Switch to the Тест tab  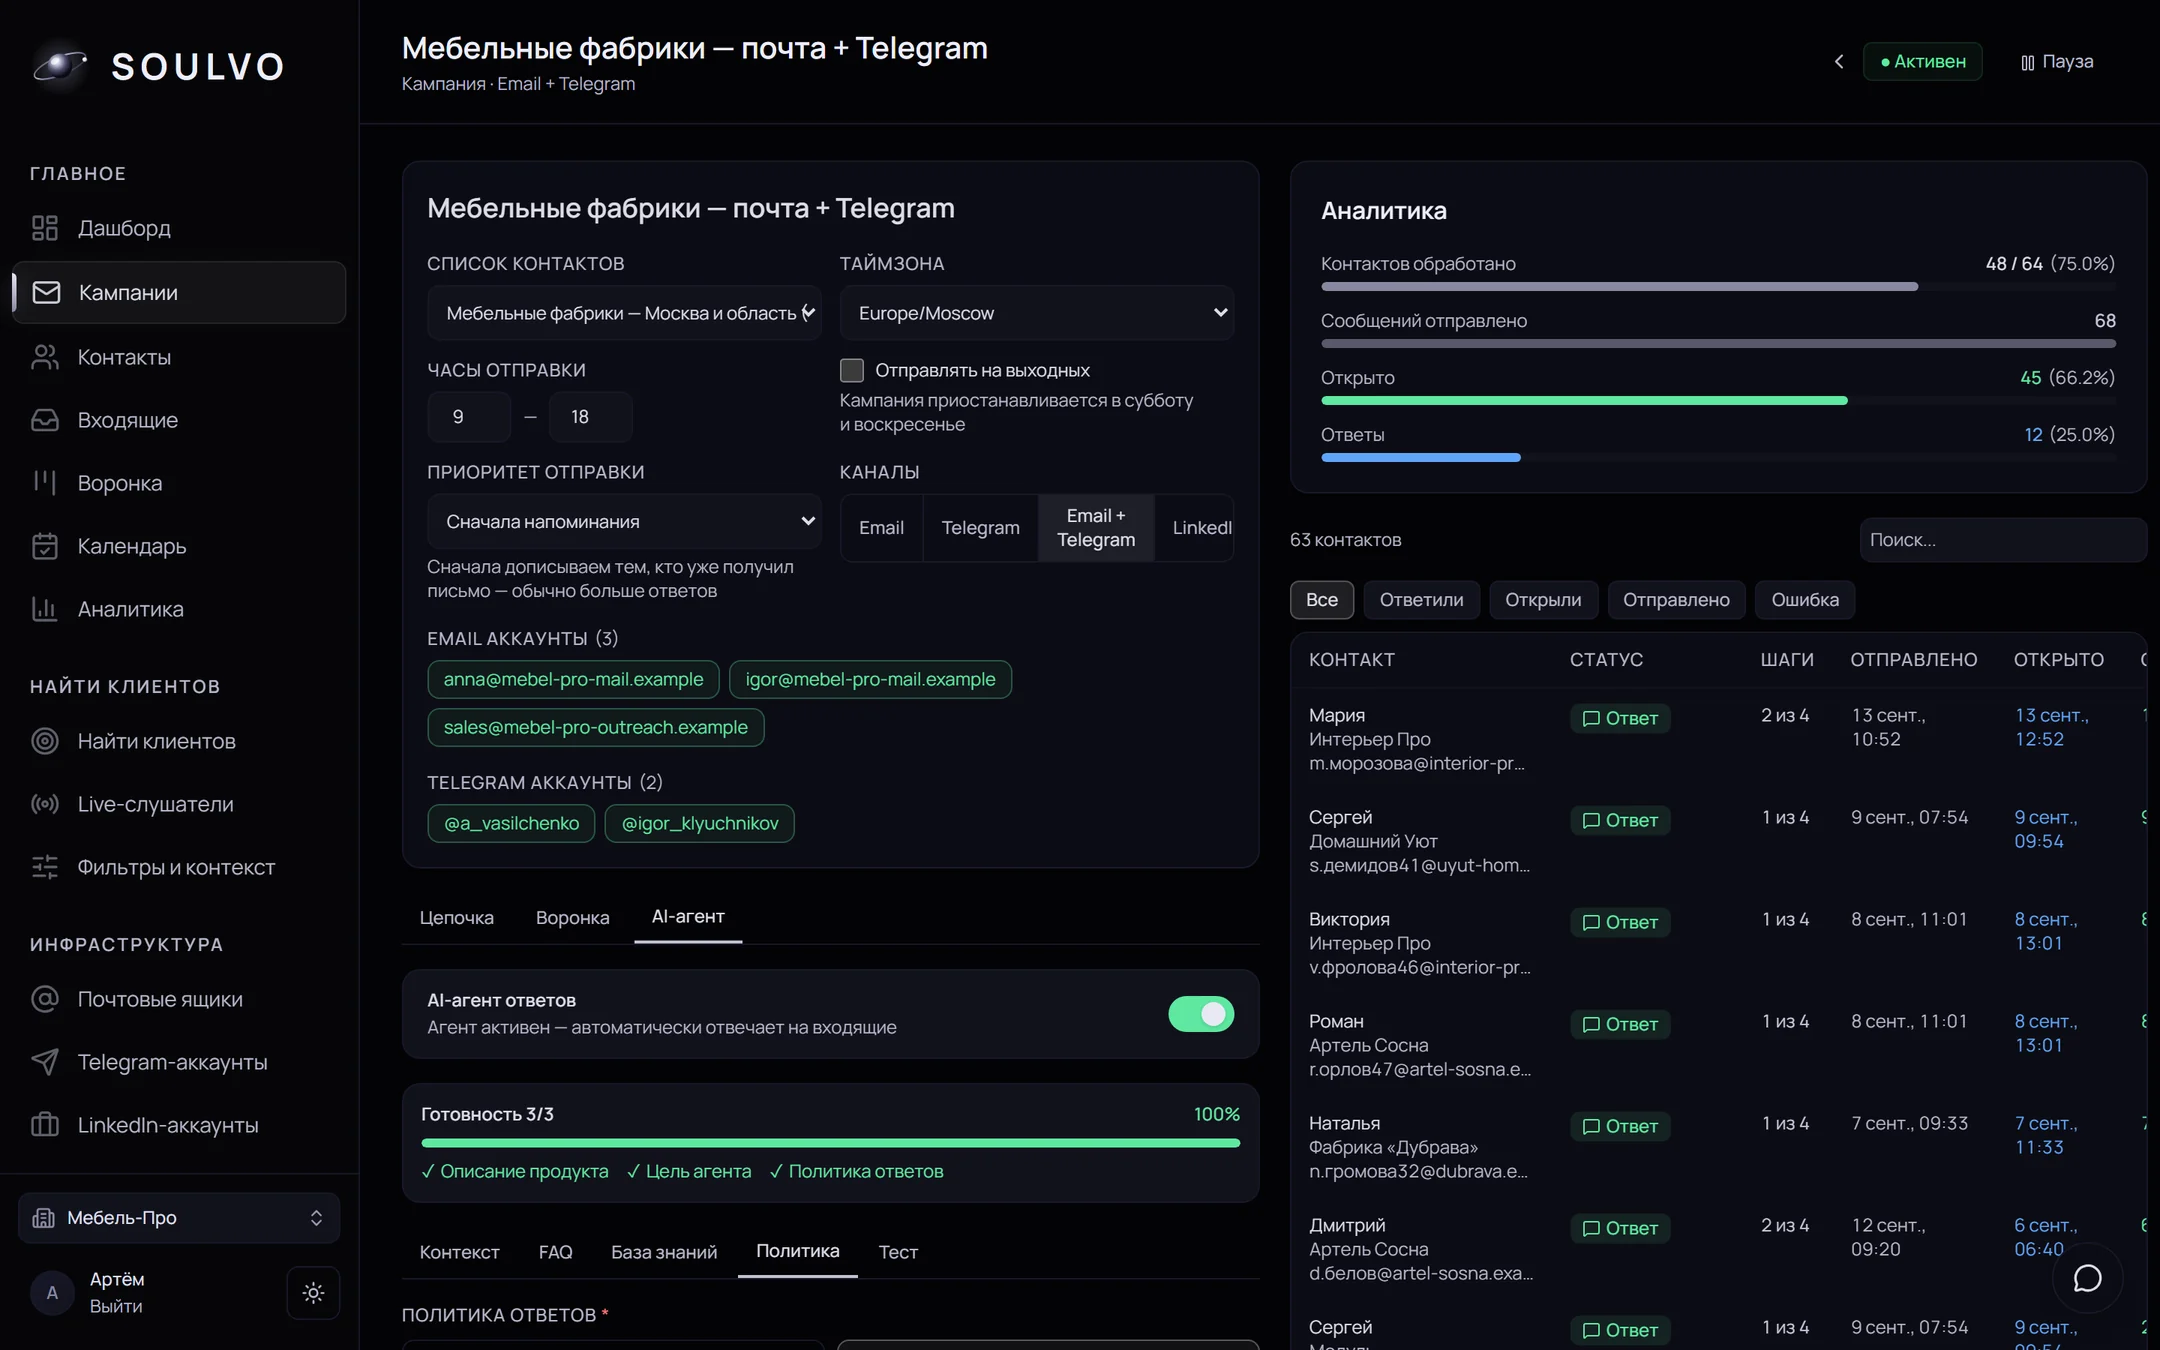pos(898,1252)
